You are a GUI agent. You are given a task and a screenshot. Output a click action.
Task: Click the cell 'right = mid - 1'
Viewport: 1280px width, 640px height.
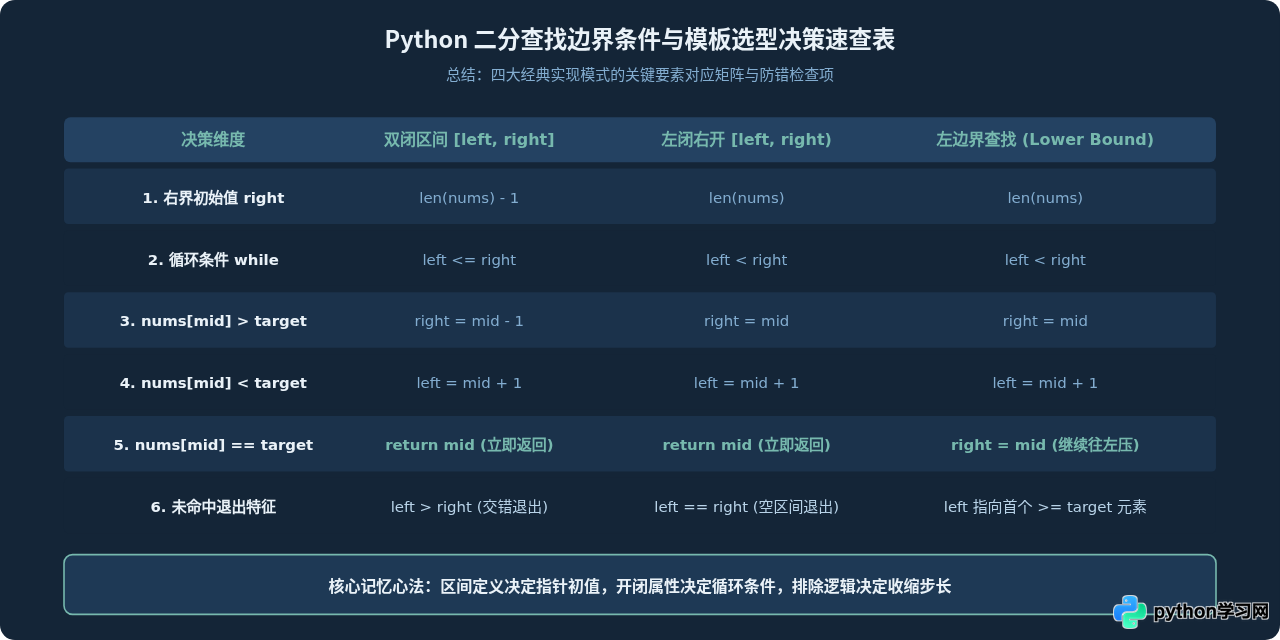[x=469, y=322]
